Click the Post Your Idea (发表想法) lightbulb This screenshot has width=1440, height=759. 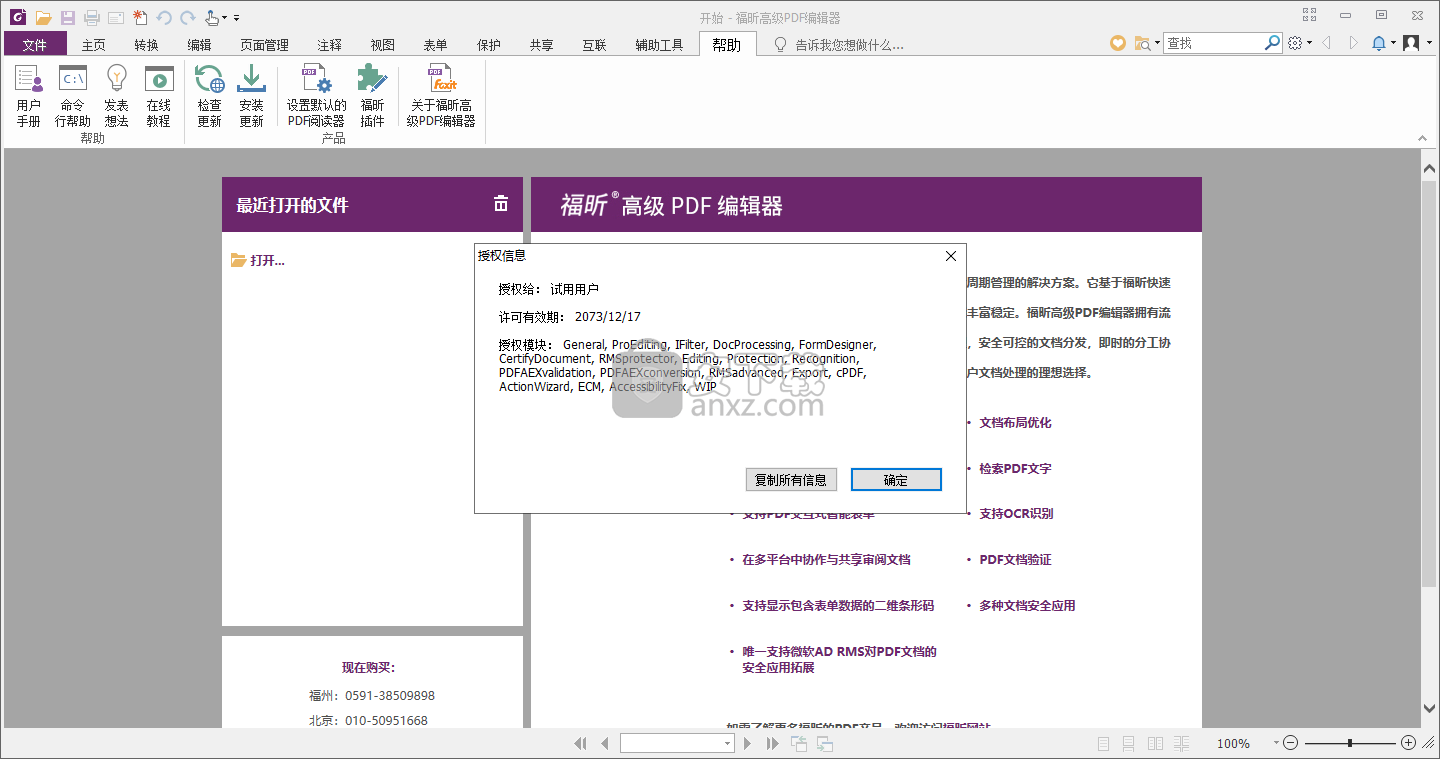pyautogui.click(x=117, y=96)
